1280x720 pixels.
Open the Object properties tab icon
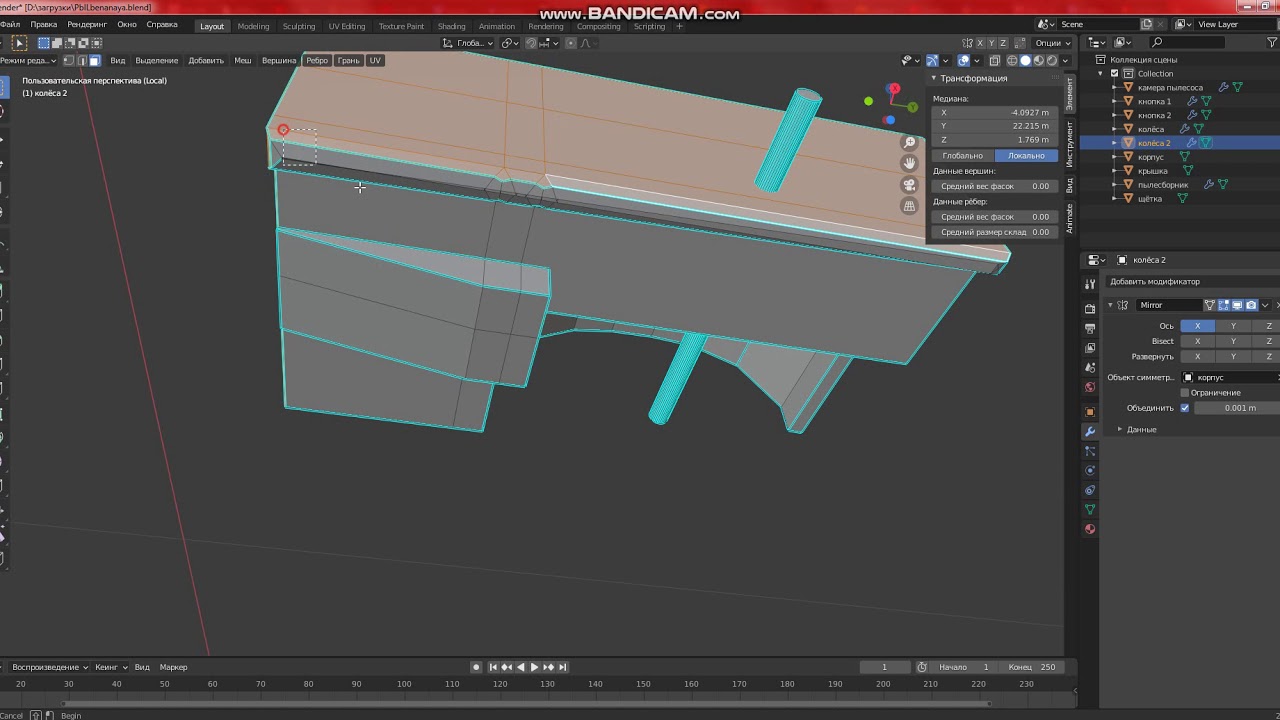(1090, 412)
